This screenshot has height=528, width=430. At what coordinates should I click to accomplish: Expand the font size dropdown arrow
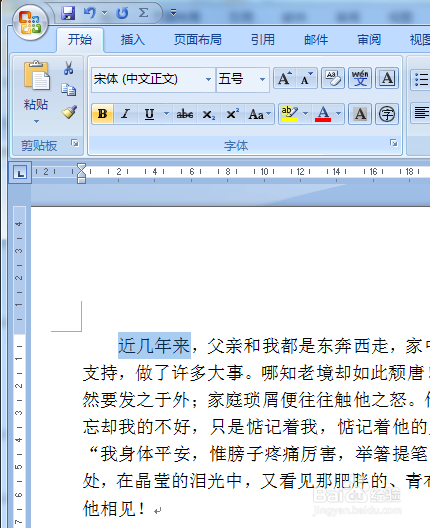(262, 79)
